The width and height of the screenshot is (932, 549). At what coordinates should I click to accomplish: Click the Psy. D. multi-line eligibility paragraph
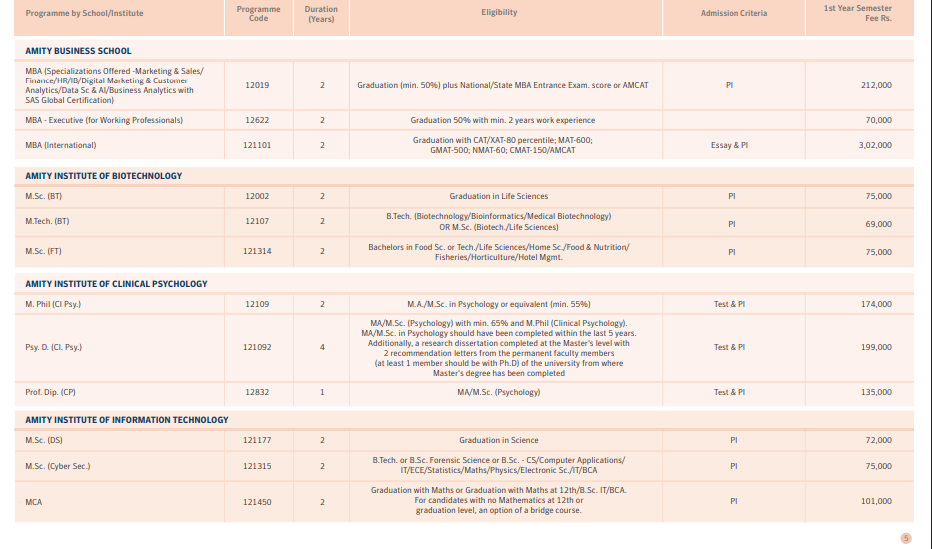click(x=499, y=348)
